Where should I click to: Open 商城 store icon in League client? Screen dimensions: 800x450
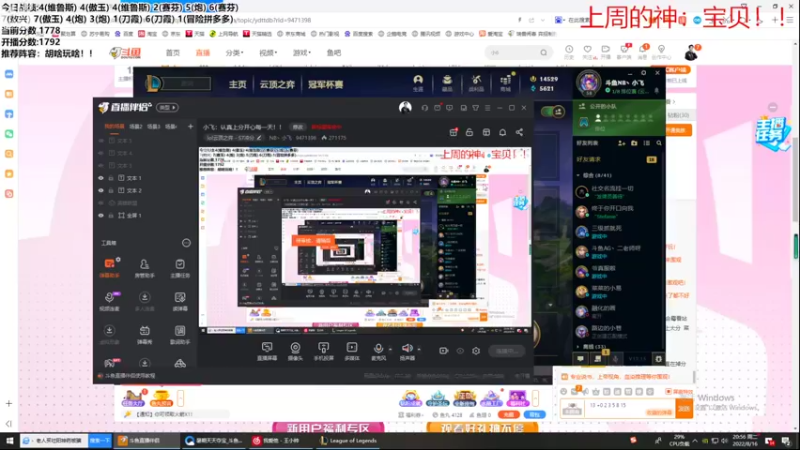pyautogui.click(x=505, y=83)
